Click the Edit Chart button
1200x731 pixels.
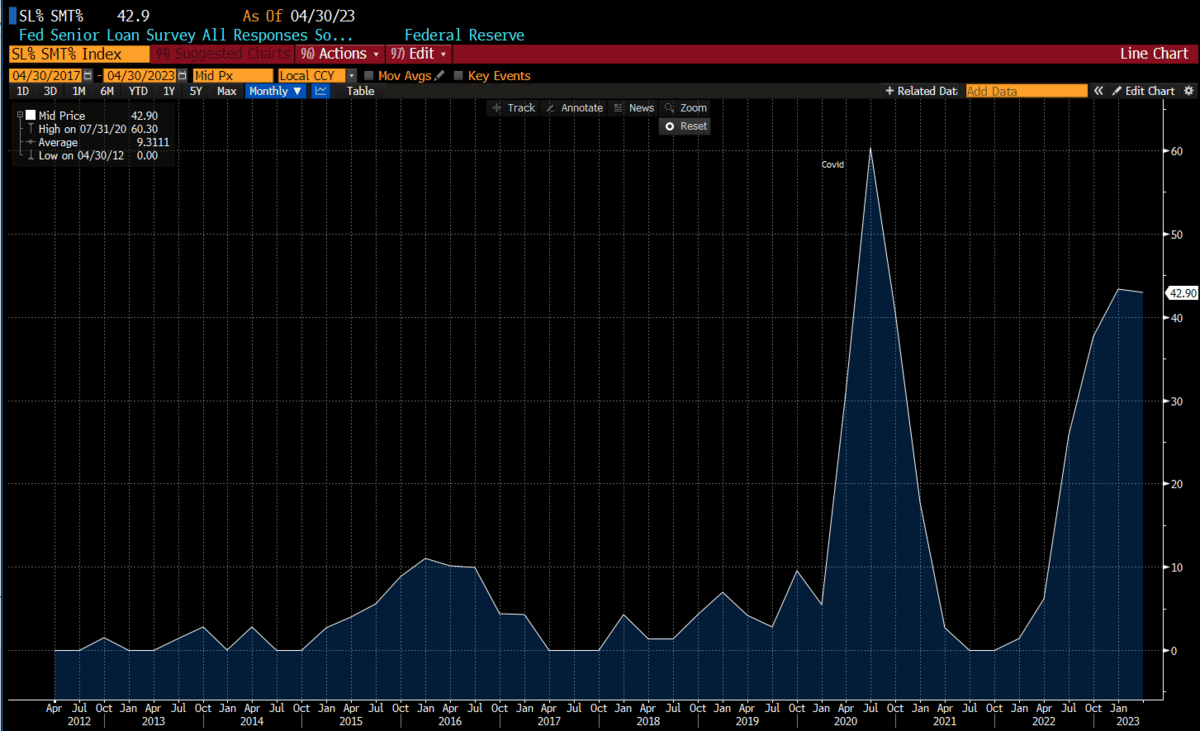click(1143, 91)
